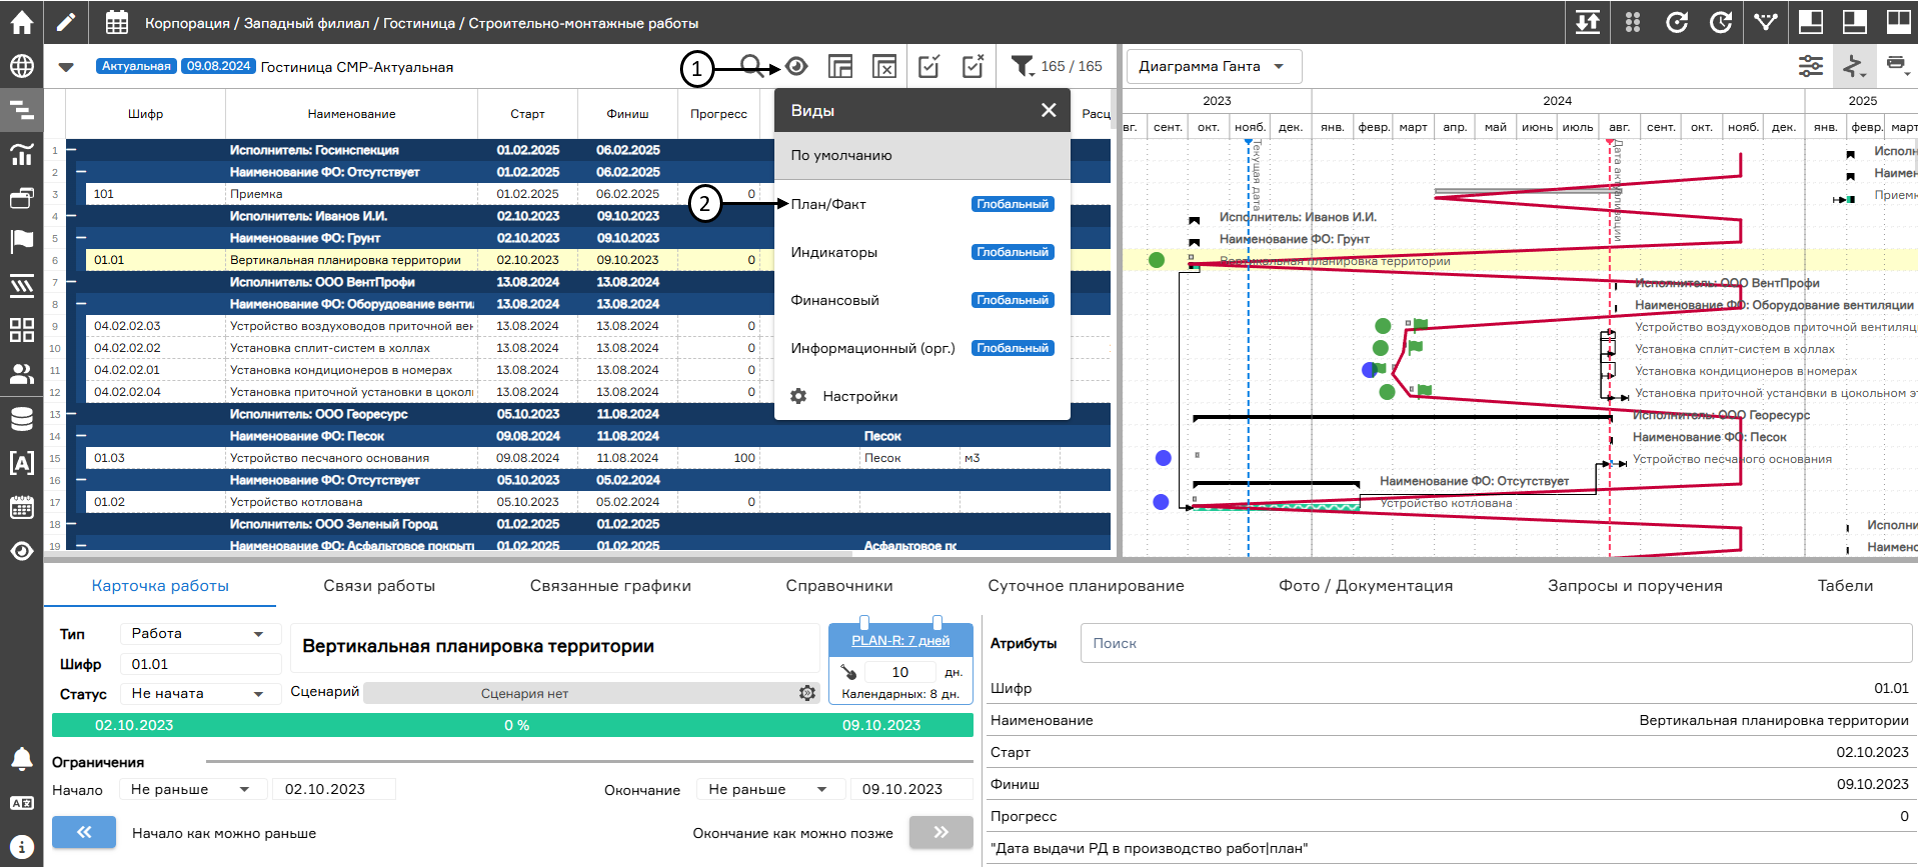Click the import/export arrows icon

coord(1588,22)
